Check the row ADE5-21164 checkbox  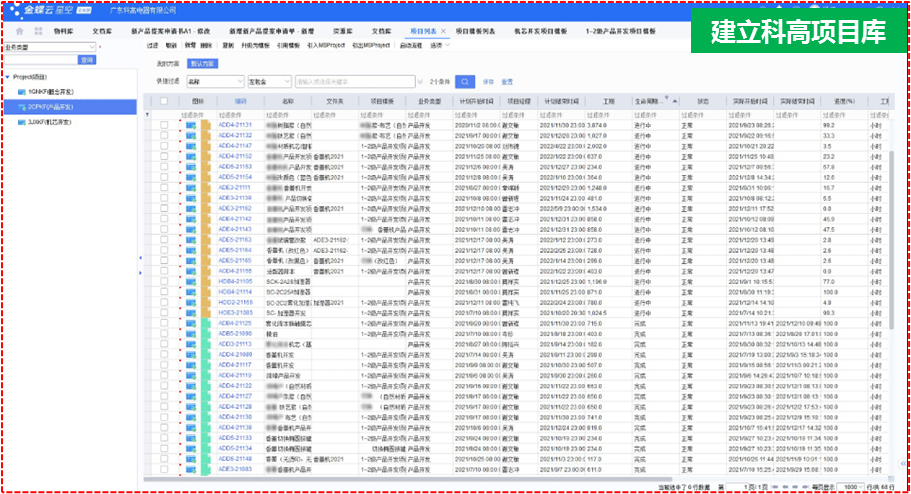164,250
